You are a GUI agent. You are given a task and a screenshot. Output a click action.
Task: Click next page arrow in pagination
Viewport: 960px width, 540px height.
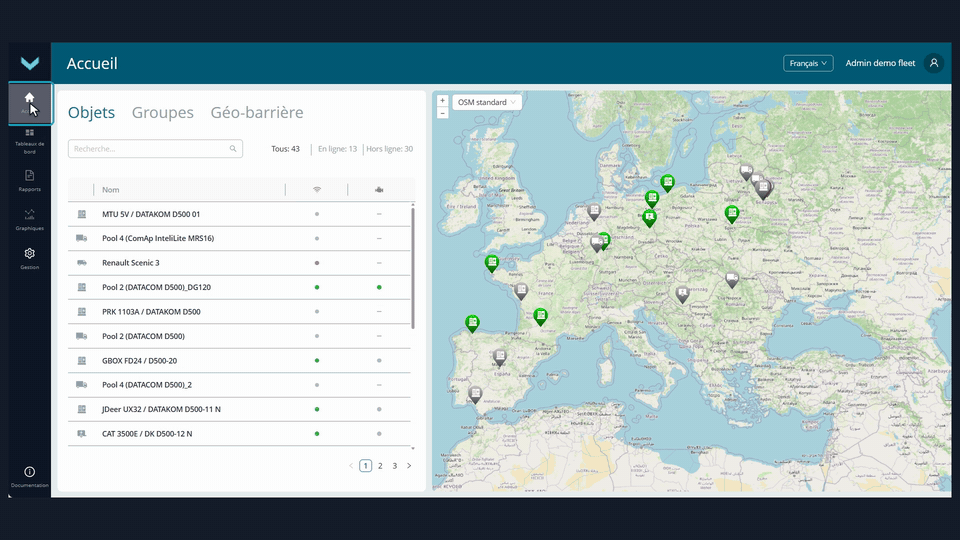tap(410, 466)
